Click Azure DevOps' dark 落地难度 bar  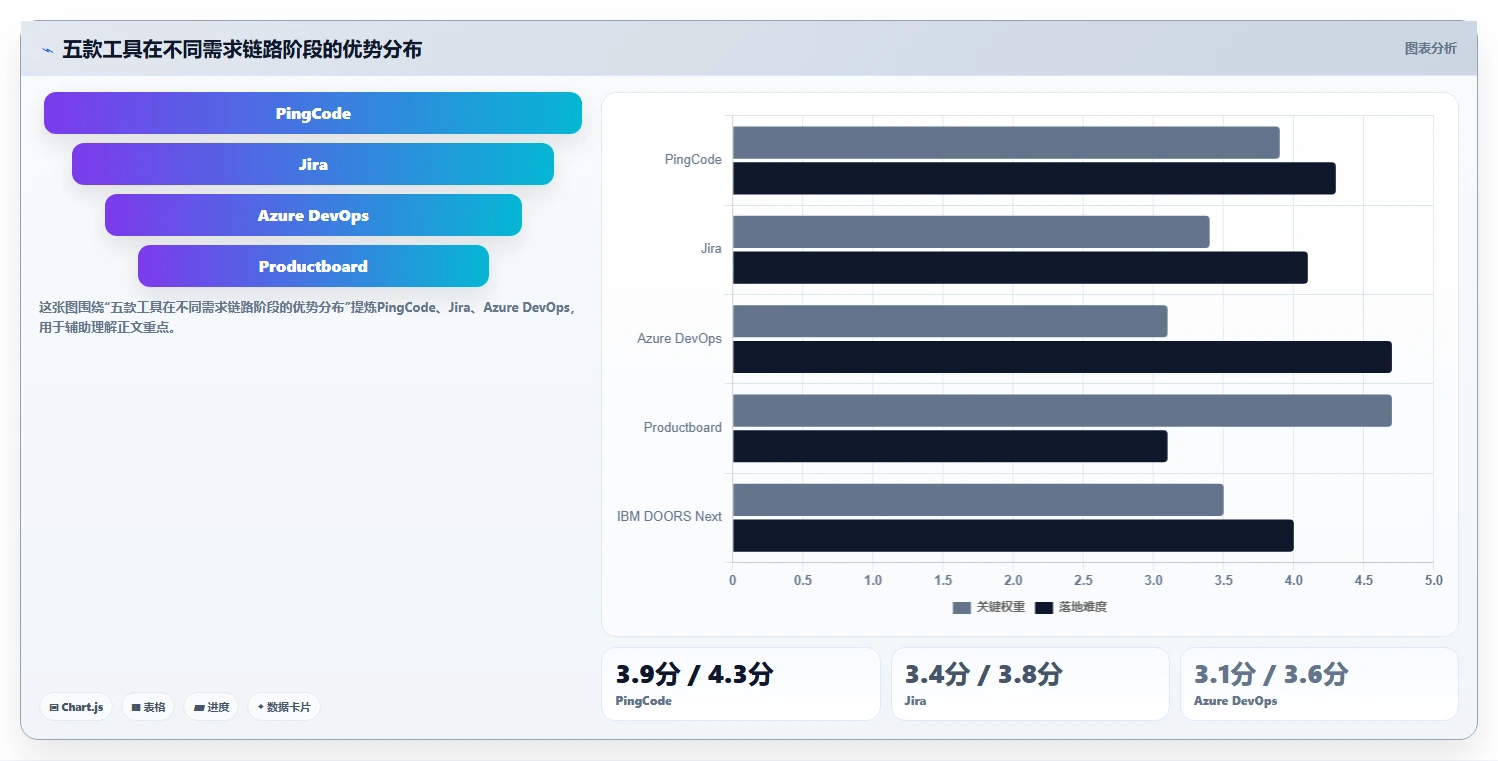1062,357
